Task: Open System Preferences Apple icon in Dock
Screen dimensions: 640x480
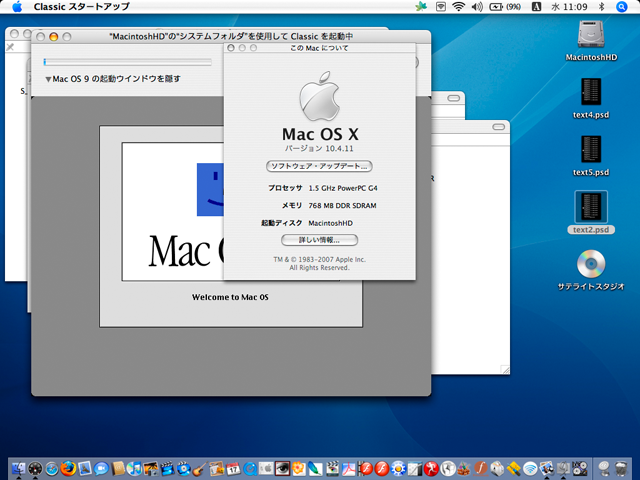Action: [x=266, y=469]
